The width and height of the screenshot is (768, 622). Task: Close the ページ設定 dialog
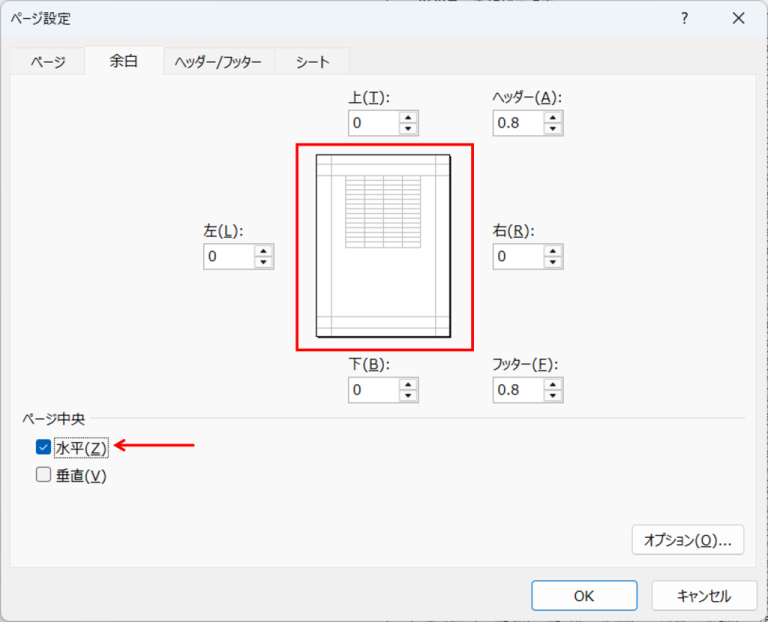pos(738,19)
